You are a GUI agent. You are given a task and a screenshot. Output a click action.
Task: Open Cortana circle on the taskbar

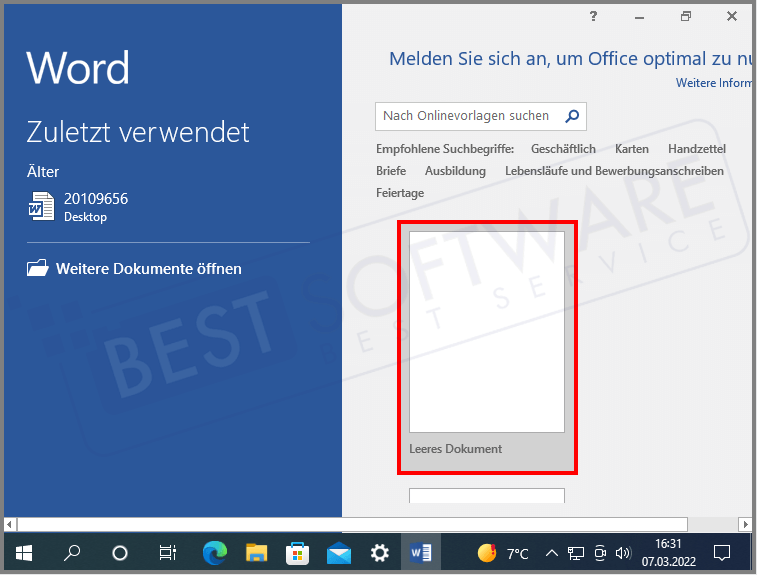(120, 553)
